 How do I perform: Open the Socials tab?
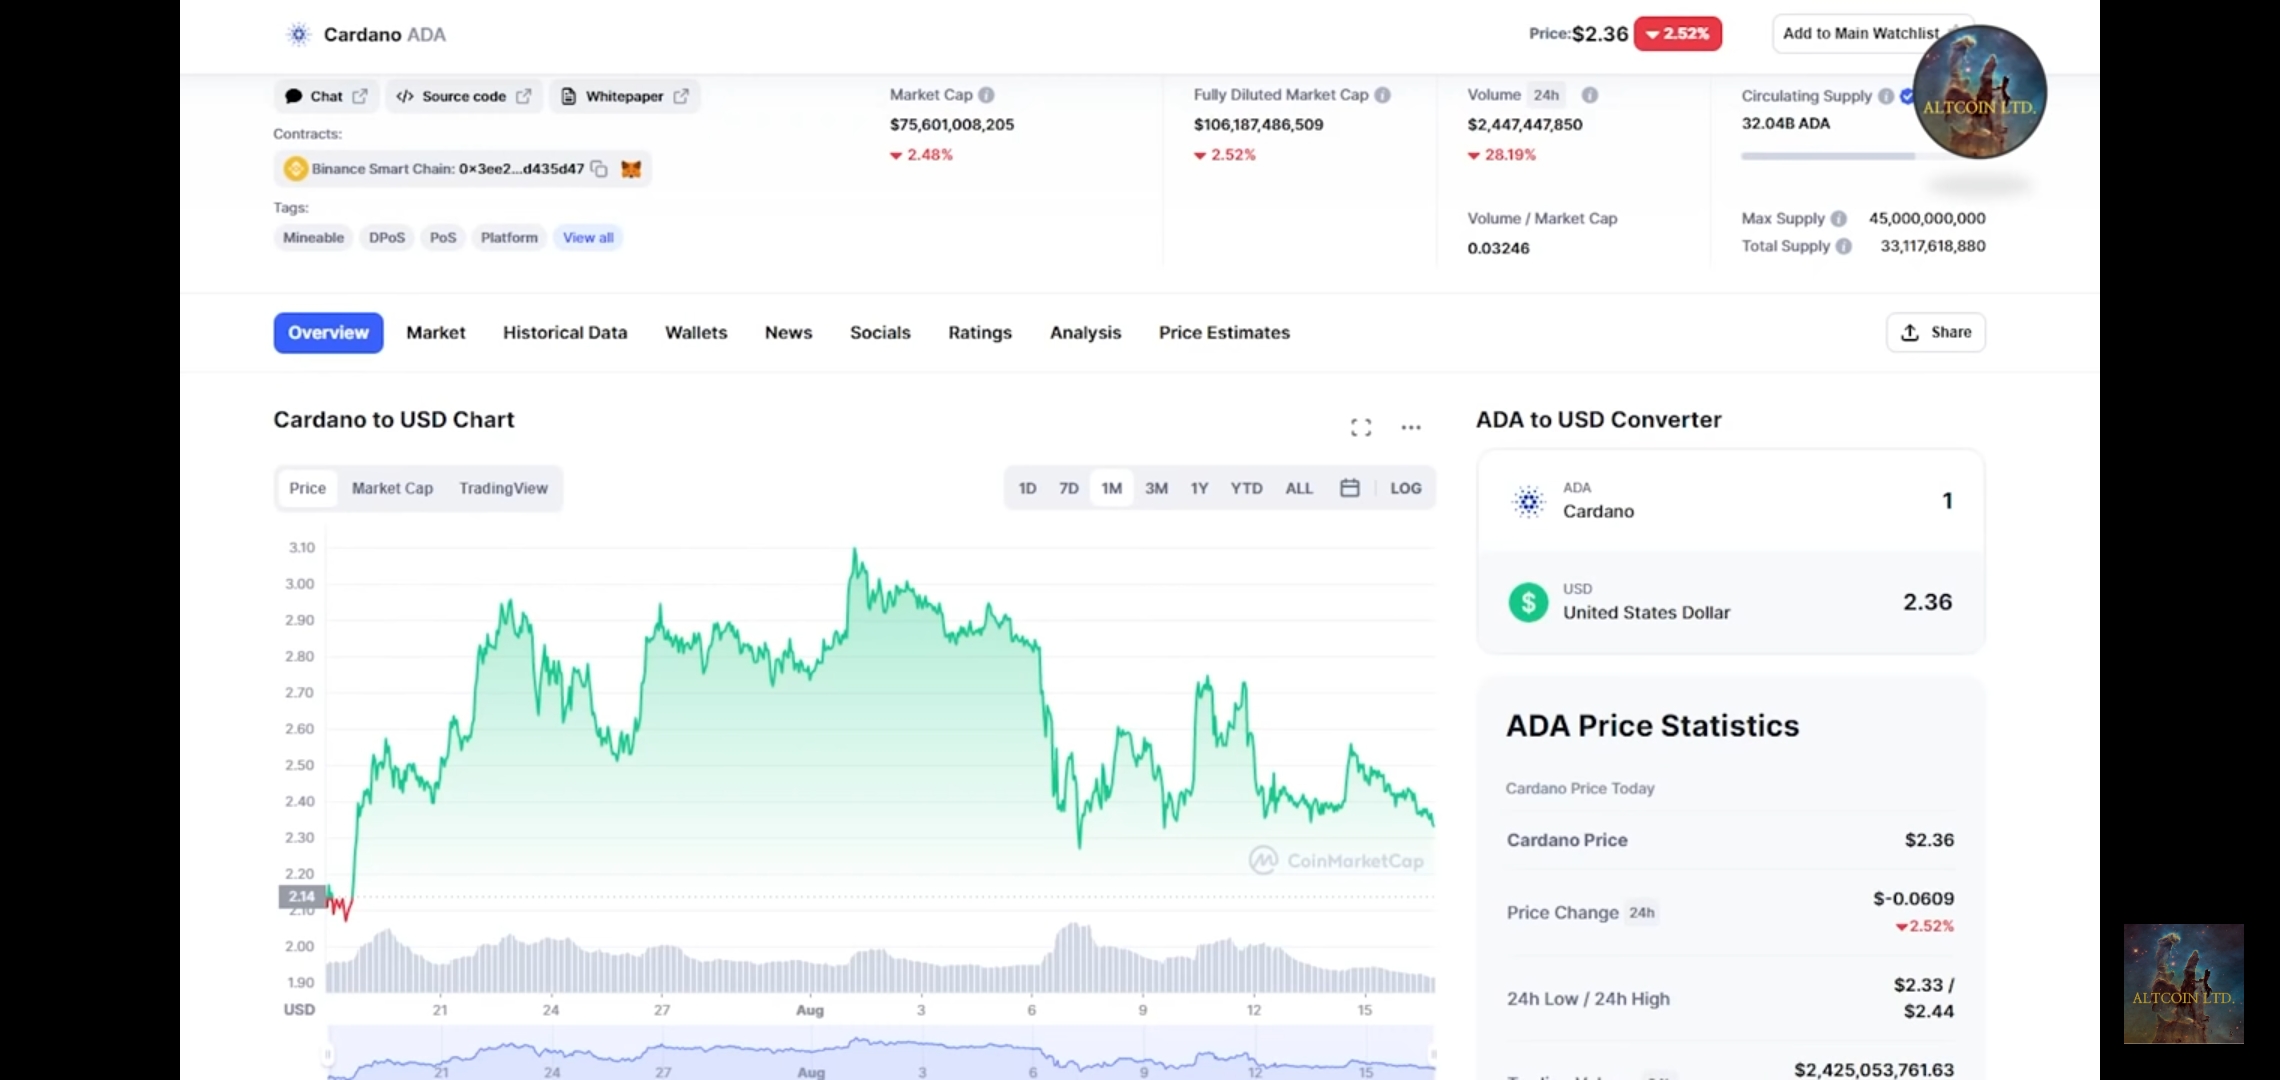click(880, 333)
